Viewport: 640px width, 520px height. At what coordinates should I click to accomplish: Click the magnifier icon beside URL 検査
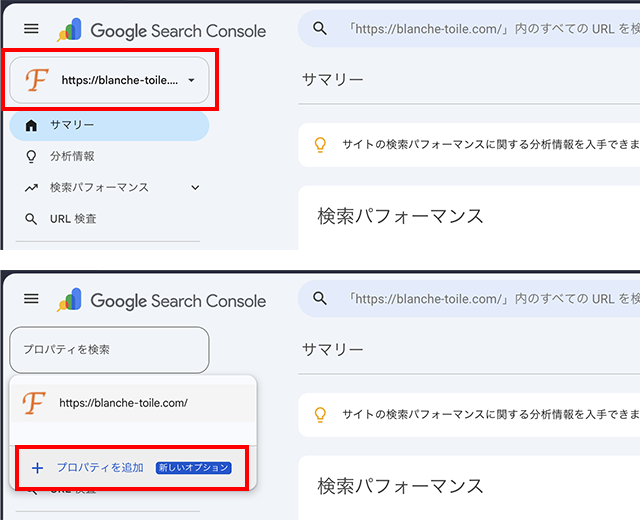coord(31,220)
